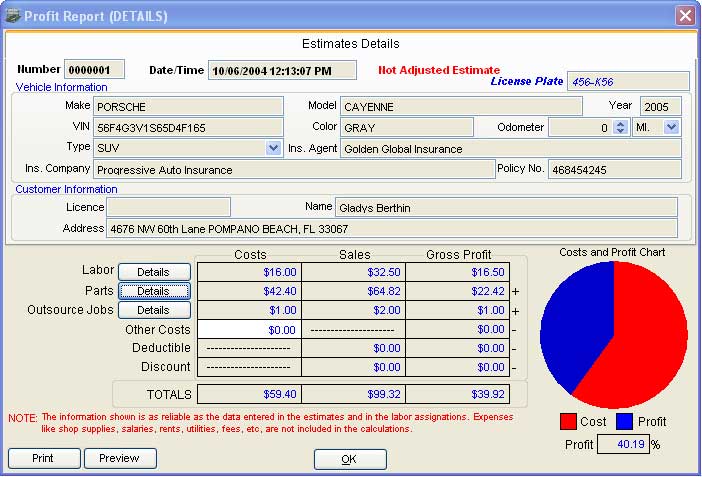
Task: Click the Preview button
Action: pyautogui.click(x=120, y=458)
